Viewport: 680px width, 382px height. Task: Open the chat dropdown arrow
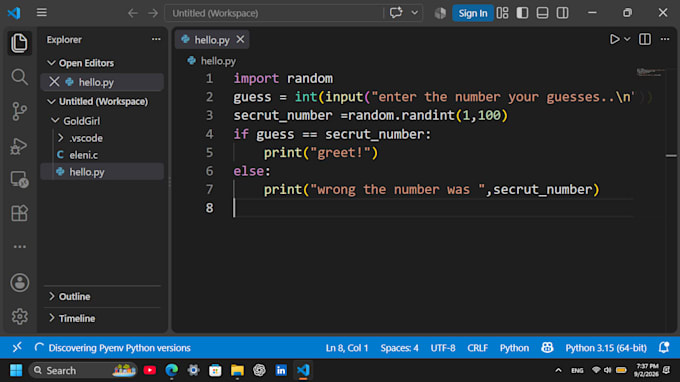click(x=415, y=13)
